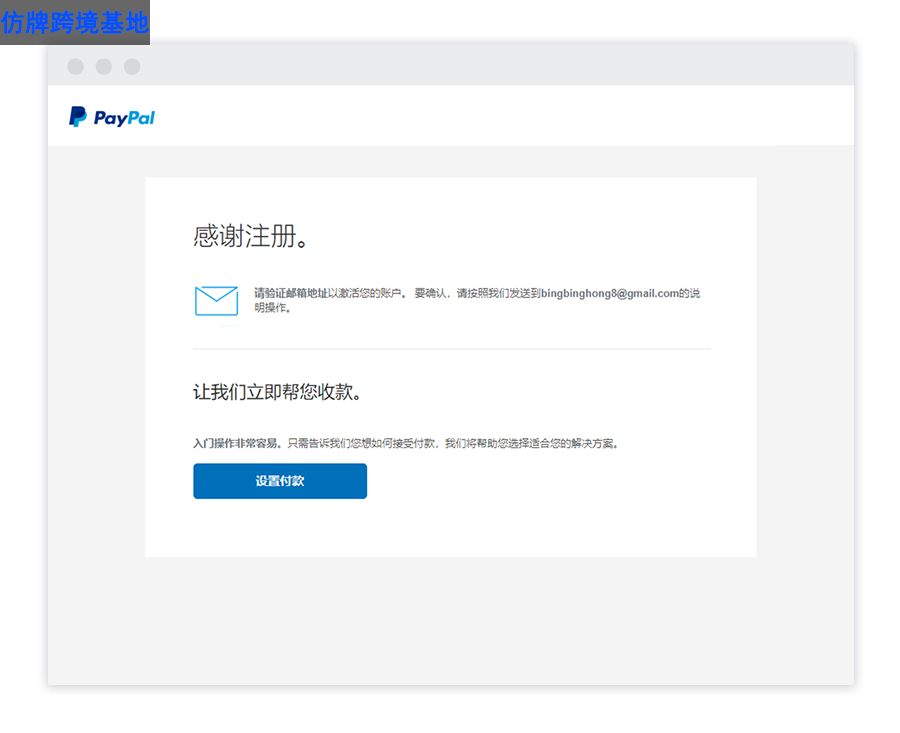Click empty white space below 设置付款 button
The height and width of the screenshot is (733, 900).
(451, 528)
